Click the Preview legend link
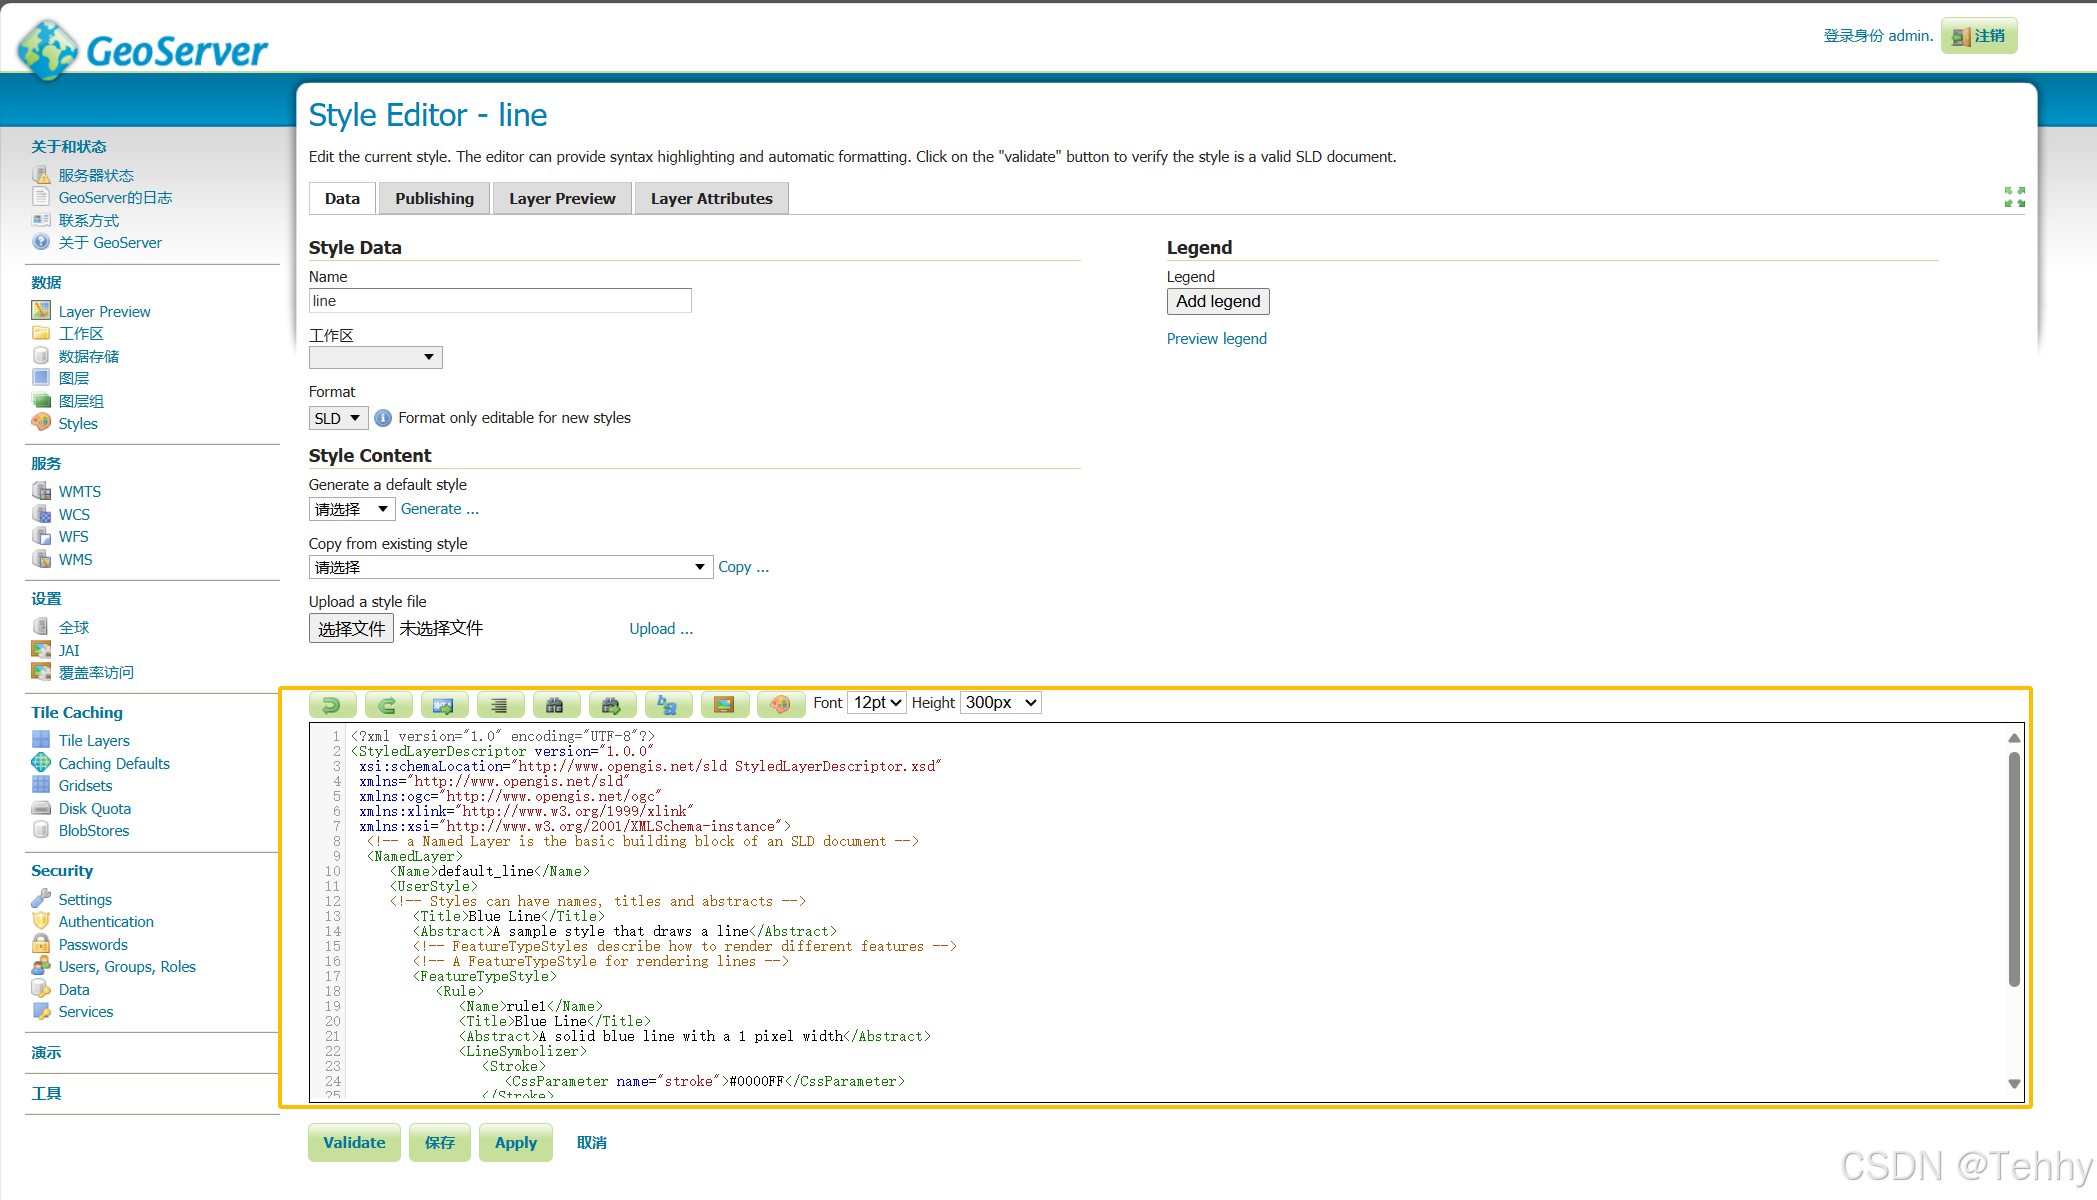Screen dimensions: 2097x1200 coord(1216,339)
